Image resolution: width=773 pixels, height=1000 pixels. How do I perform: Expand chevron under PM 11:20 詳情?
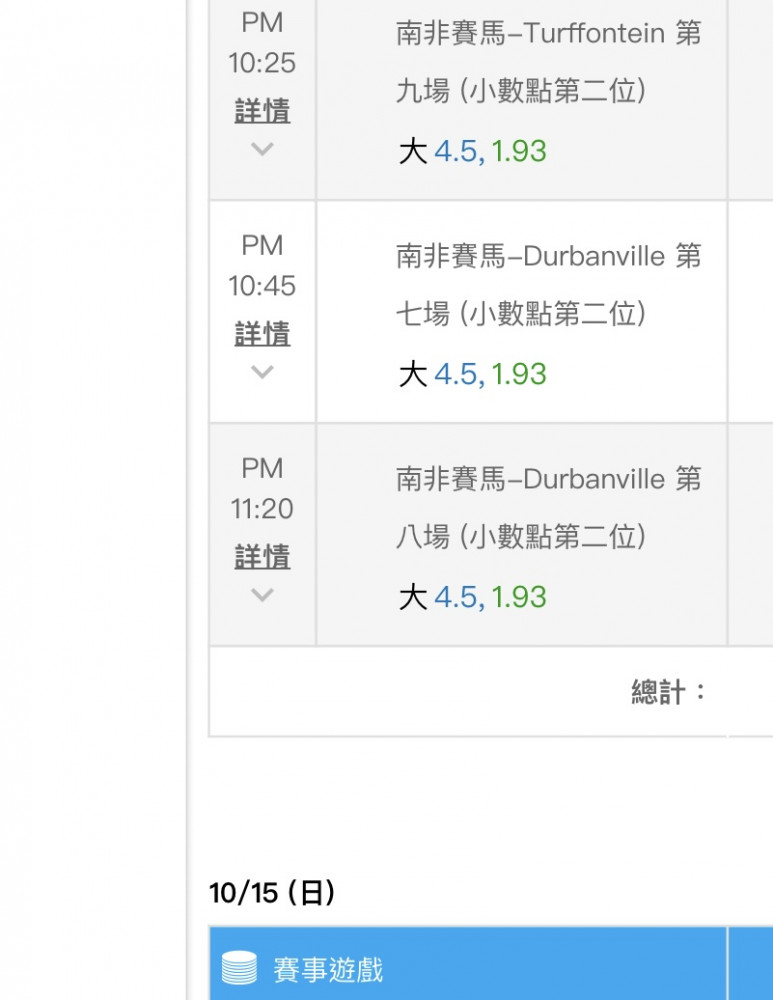click(x=262, y=595)
